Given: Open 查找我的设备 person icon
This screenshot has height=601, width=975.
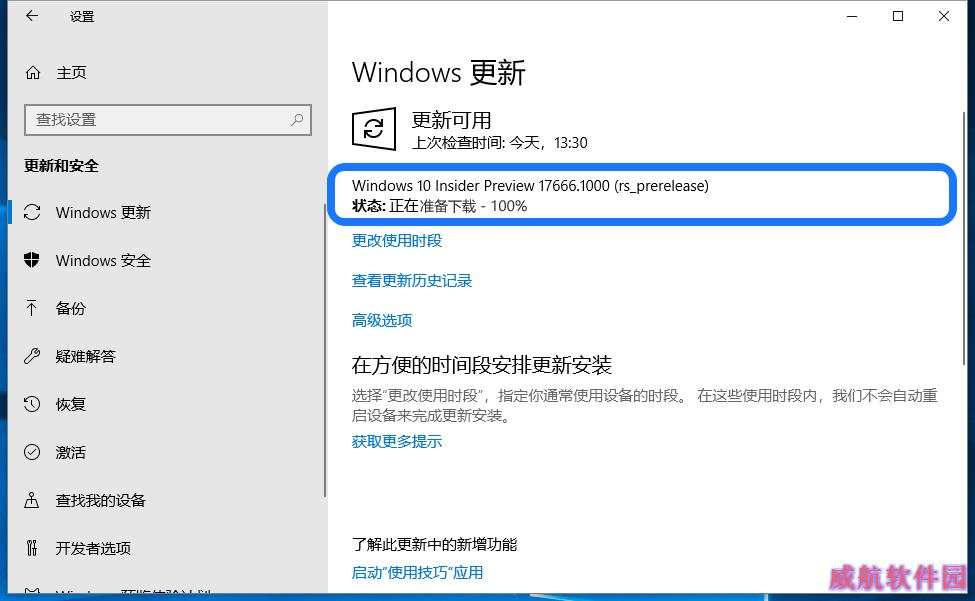Looking at the screenshot, I should tap(32, 500).
